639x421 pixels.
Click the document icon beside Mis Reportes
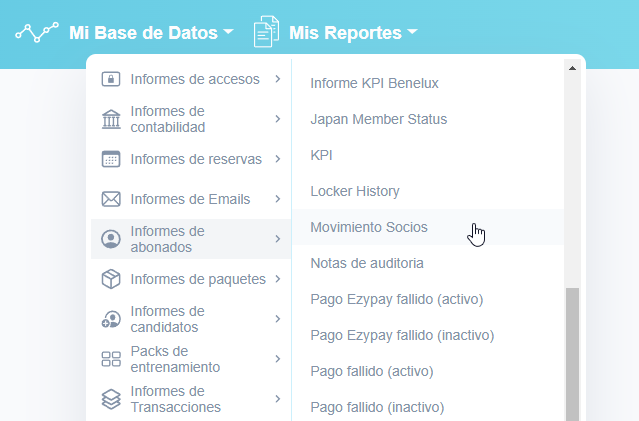pos(265,32)
